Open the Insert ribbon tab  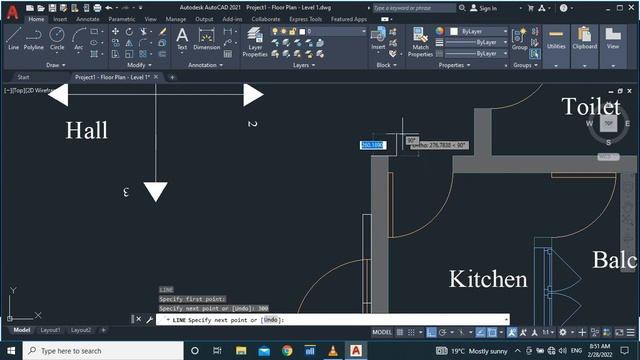60,19
